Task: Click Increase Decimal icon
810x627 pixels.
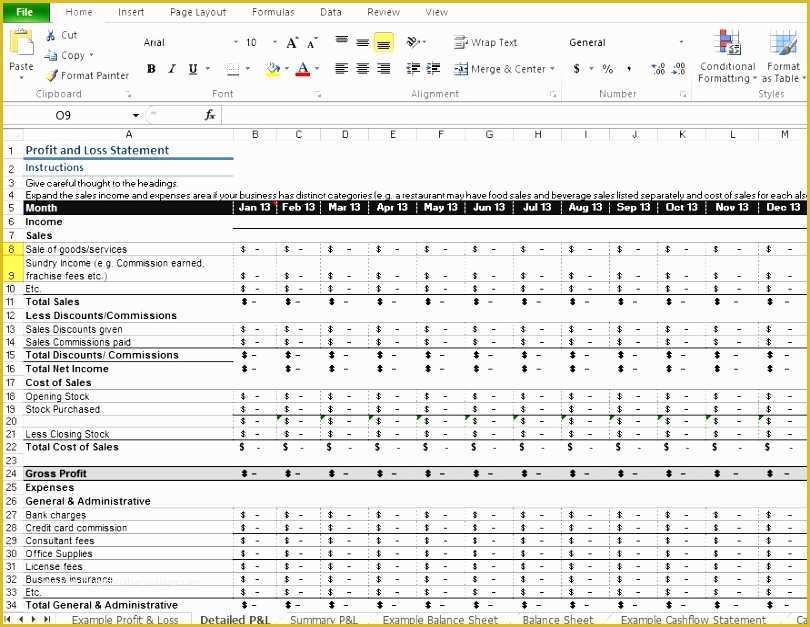Action: point(658,68)
